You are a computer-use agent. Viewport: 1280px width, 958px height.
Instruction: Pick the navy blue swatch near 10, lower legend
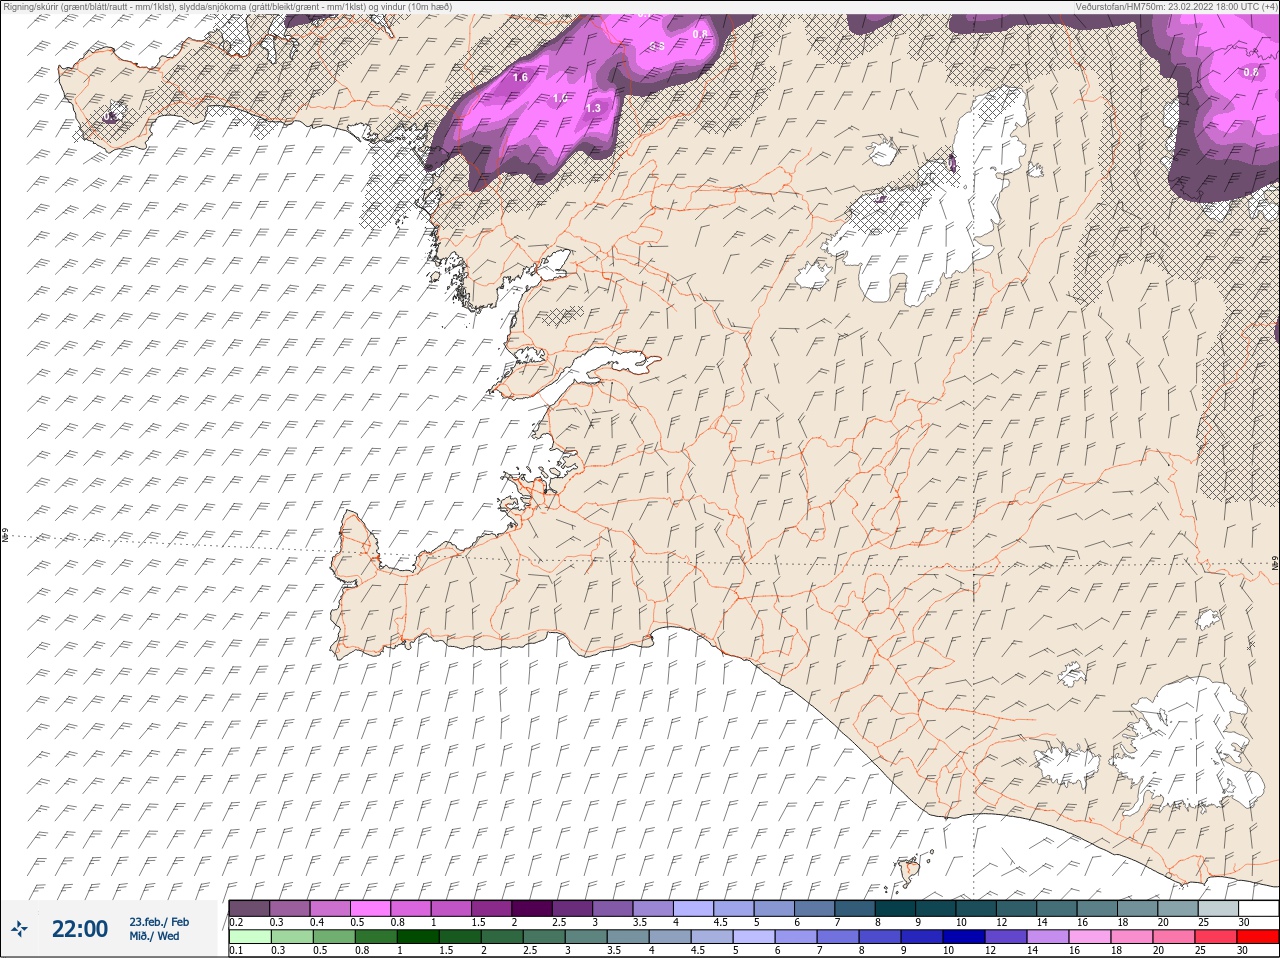click(x=962, y=937)
